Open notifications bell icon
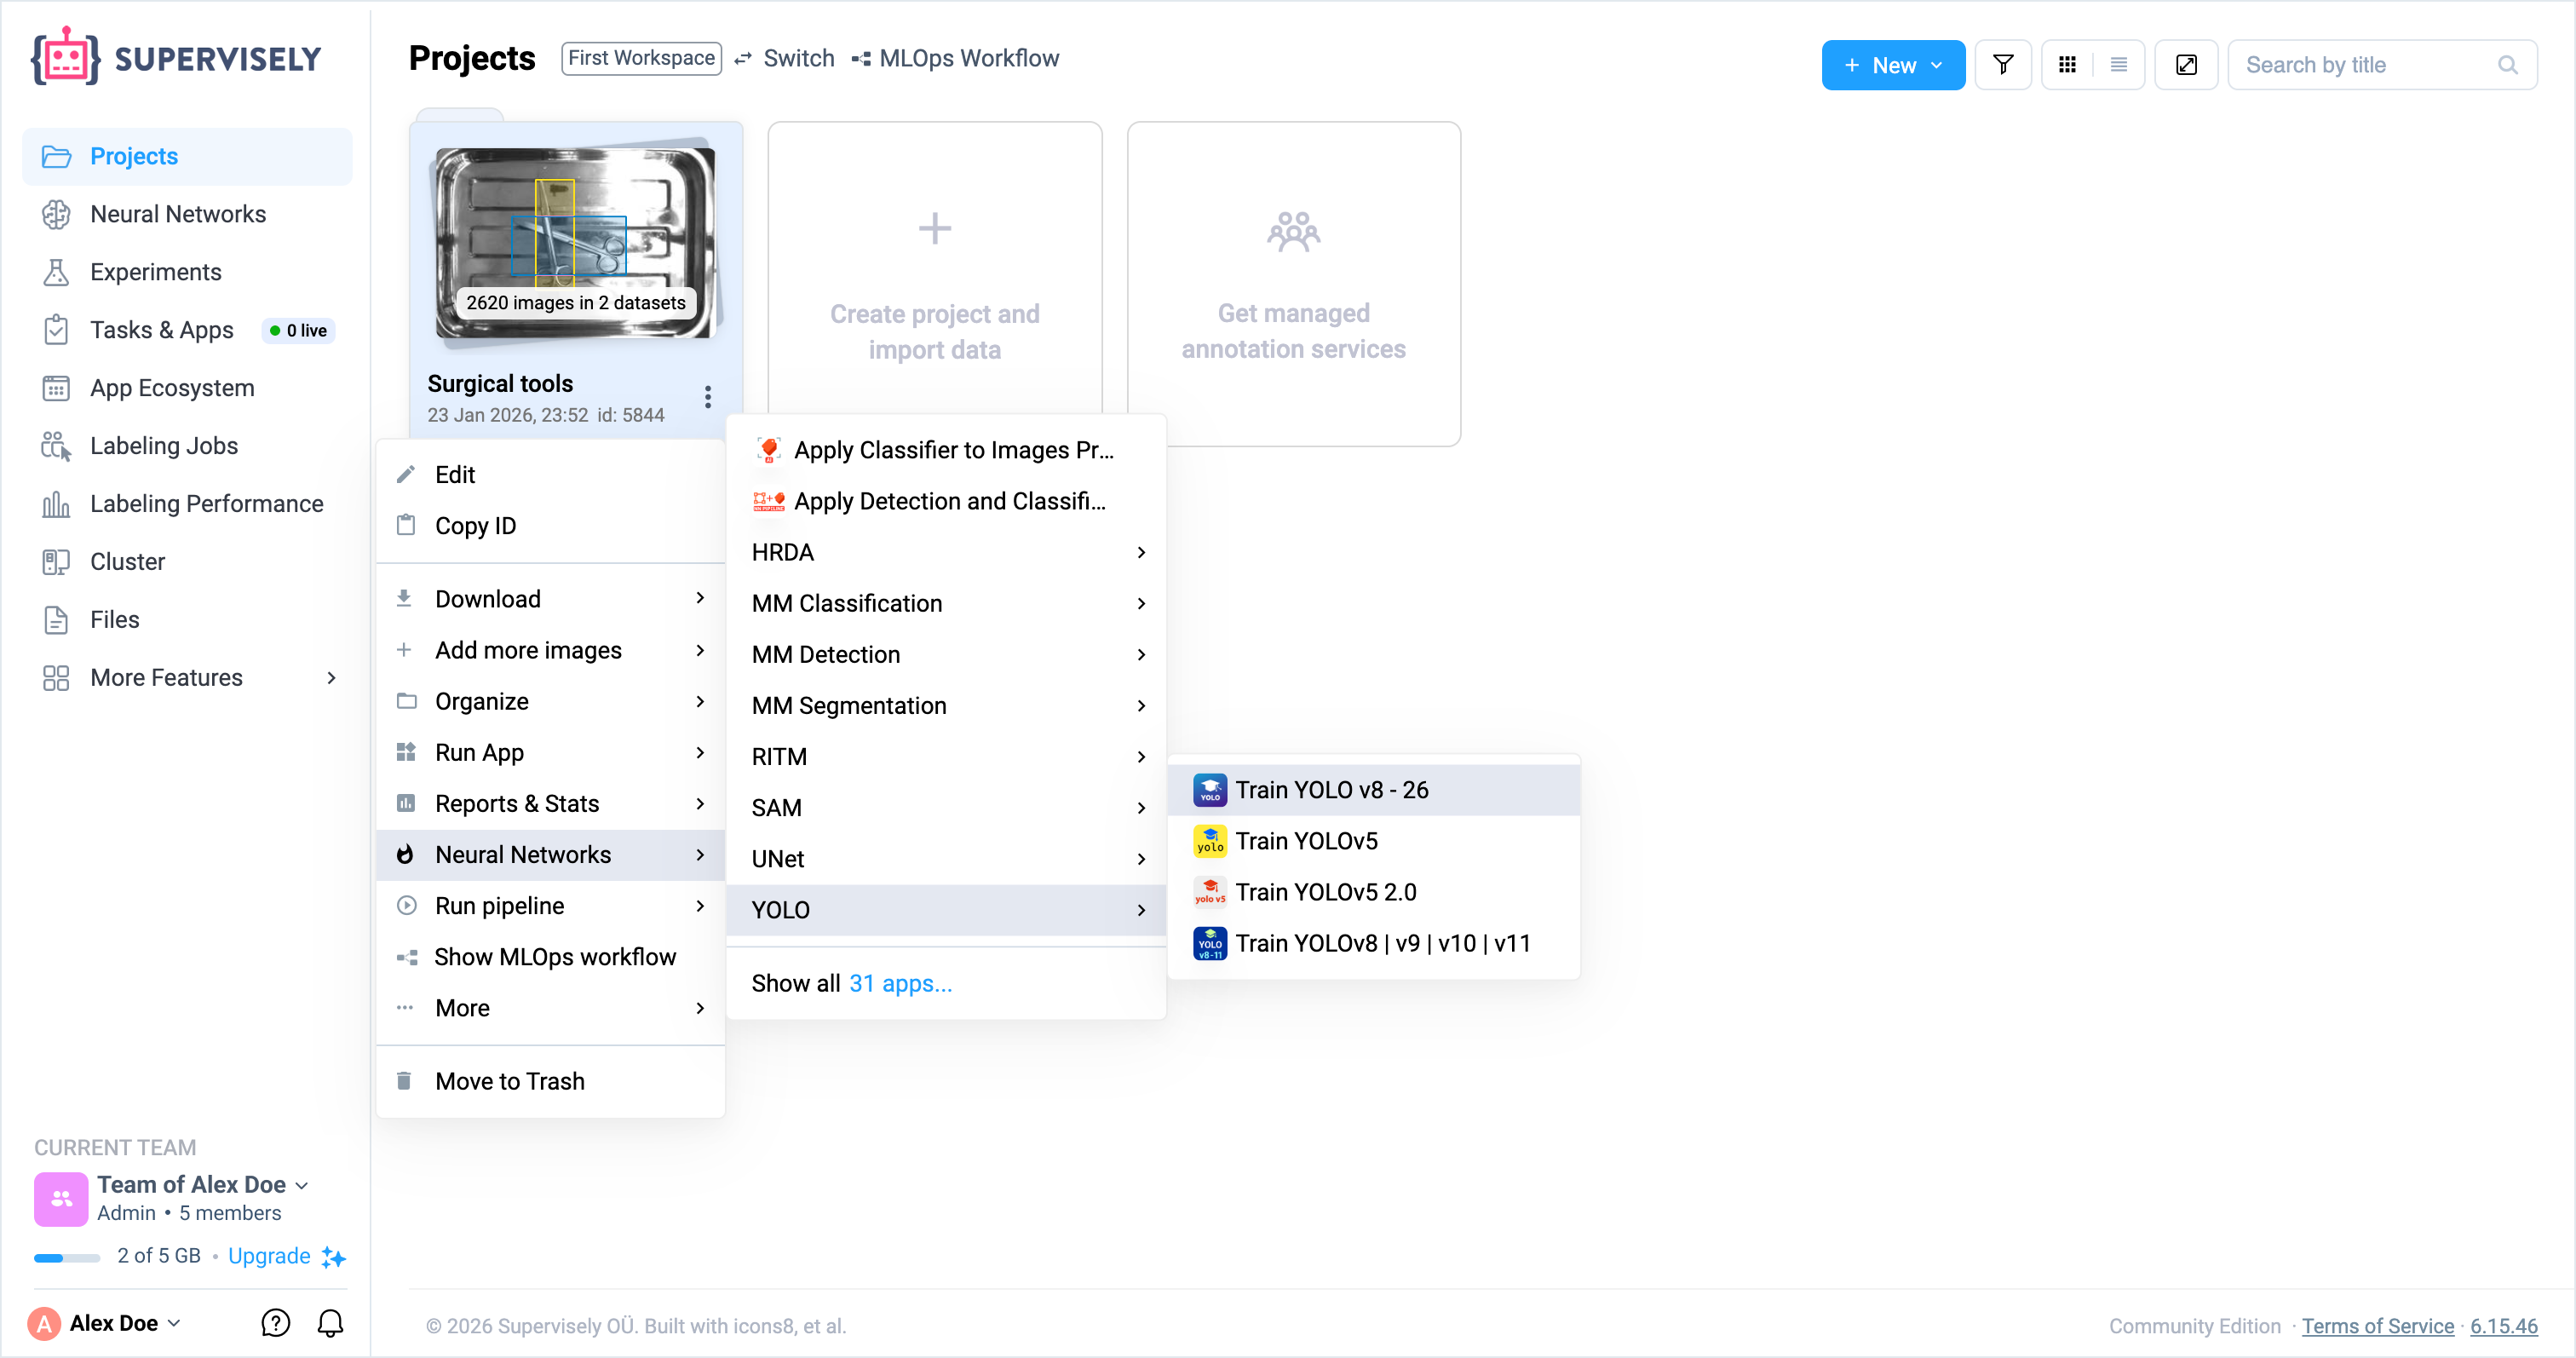 (330, 1323)
